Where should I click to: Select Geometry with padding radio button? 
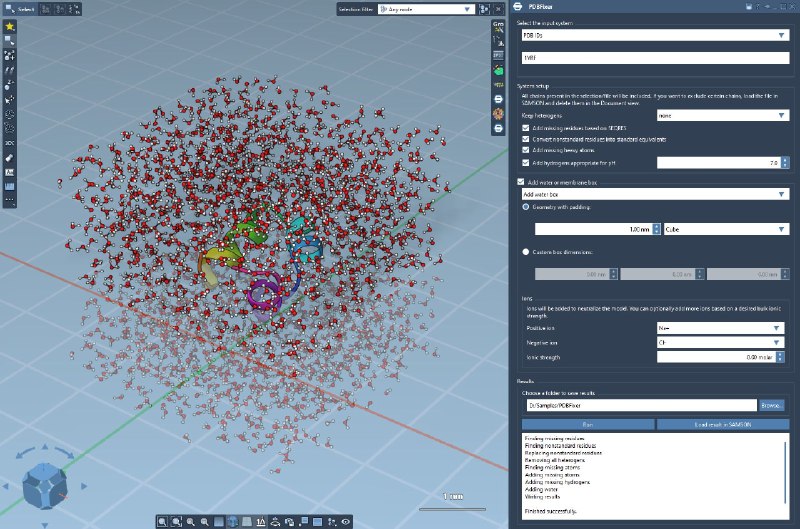[x=526, y=207]
